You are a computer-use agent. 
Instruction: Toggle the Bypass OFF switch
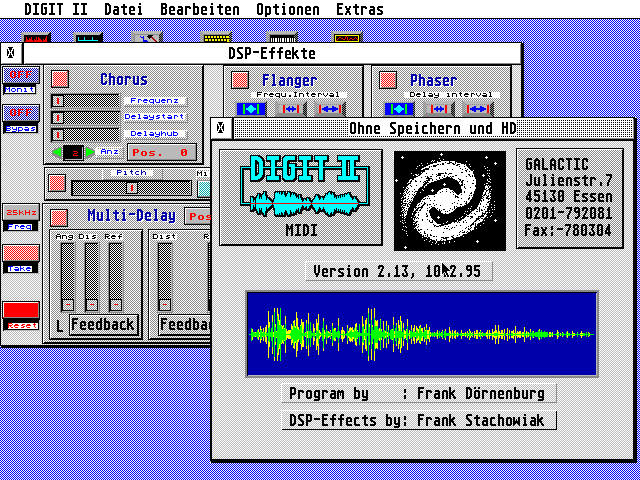pyautogui.click(x=20, y=113)
